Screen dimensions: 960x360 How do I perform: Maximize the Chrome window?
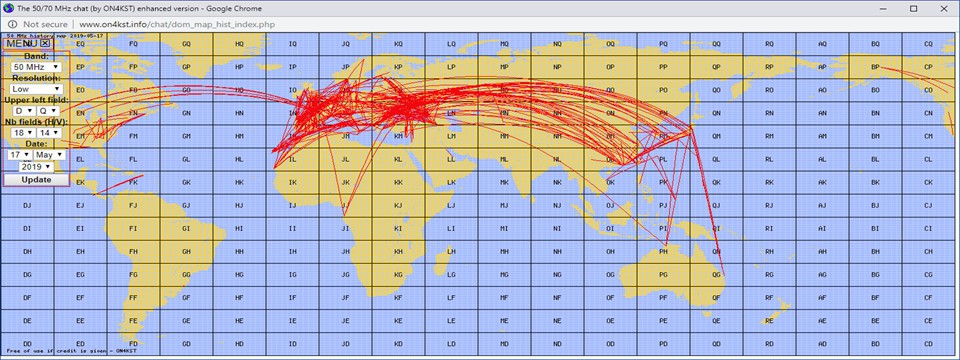click(913, 8)
